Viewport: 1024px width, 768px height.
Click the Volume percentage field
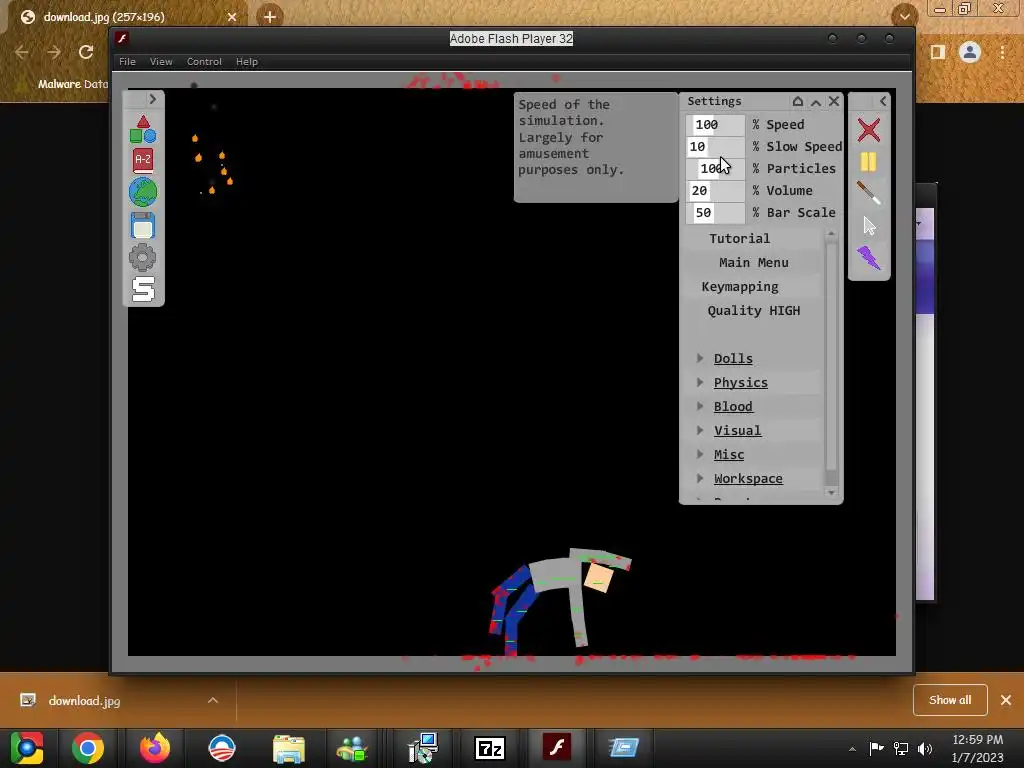(x=715, y=191)
